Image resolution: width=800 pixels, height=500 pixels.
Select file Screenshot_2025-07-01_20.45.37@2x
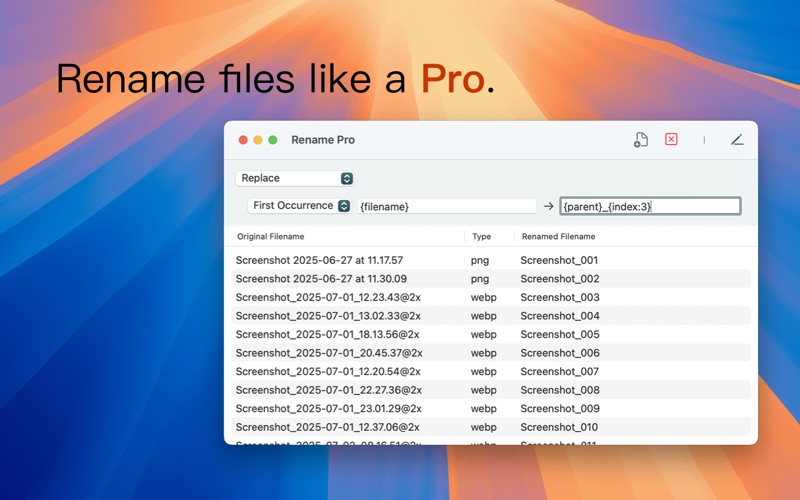point(329,353)
